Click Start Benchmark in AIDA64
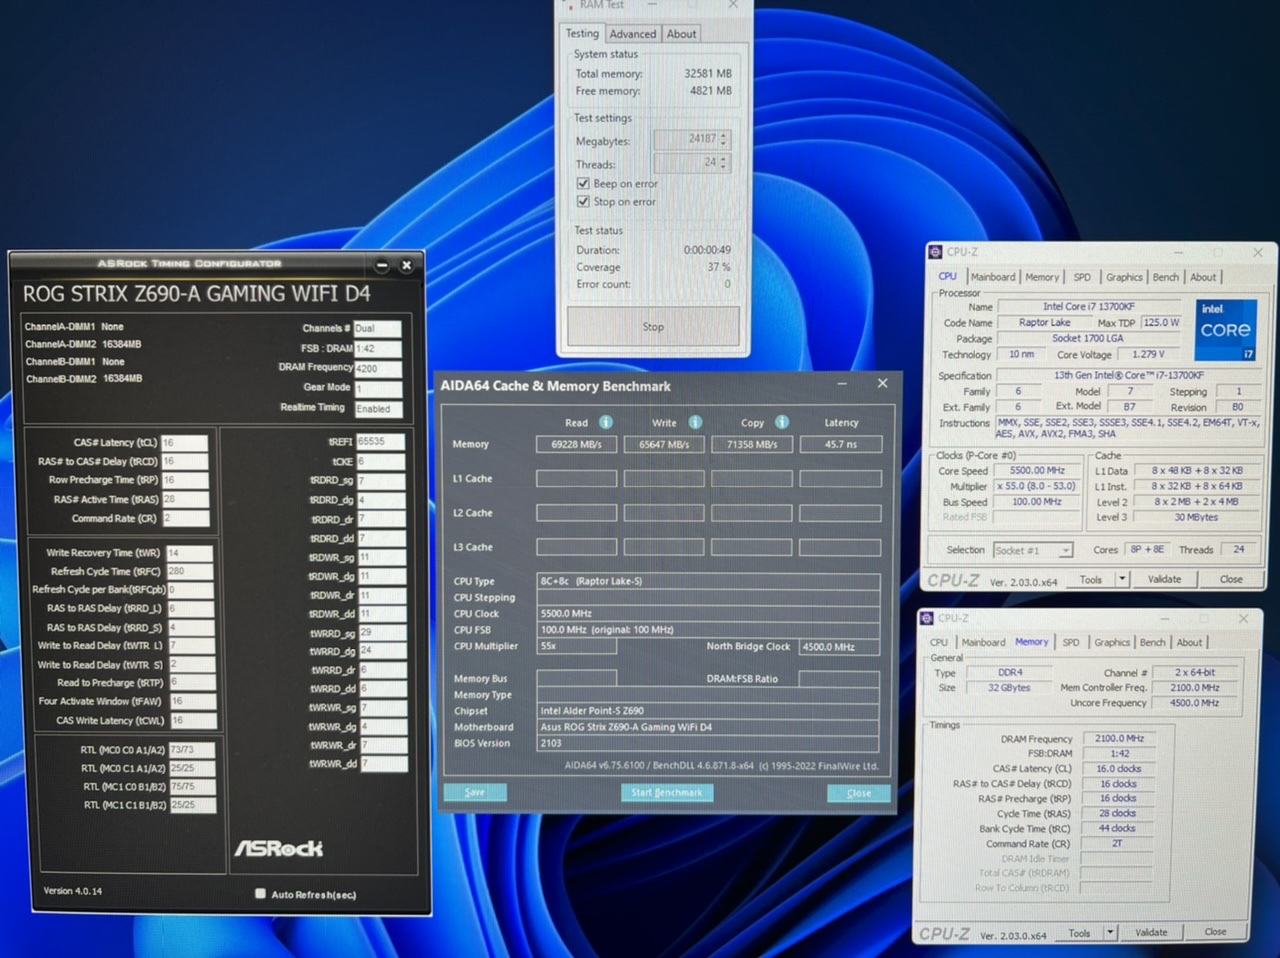Viewport: 1280px width, 958px height. [667, 792]
